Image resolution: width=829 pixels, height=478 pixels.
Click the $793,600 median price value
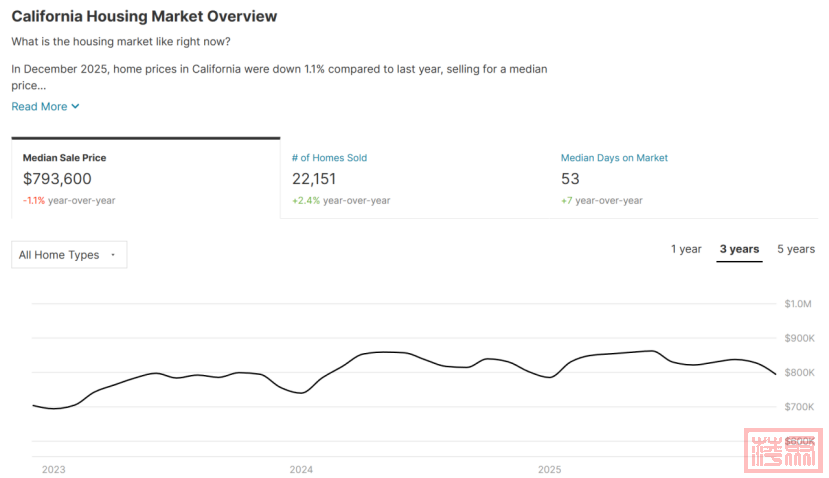57,179
